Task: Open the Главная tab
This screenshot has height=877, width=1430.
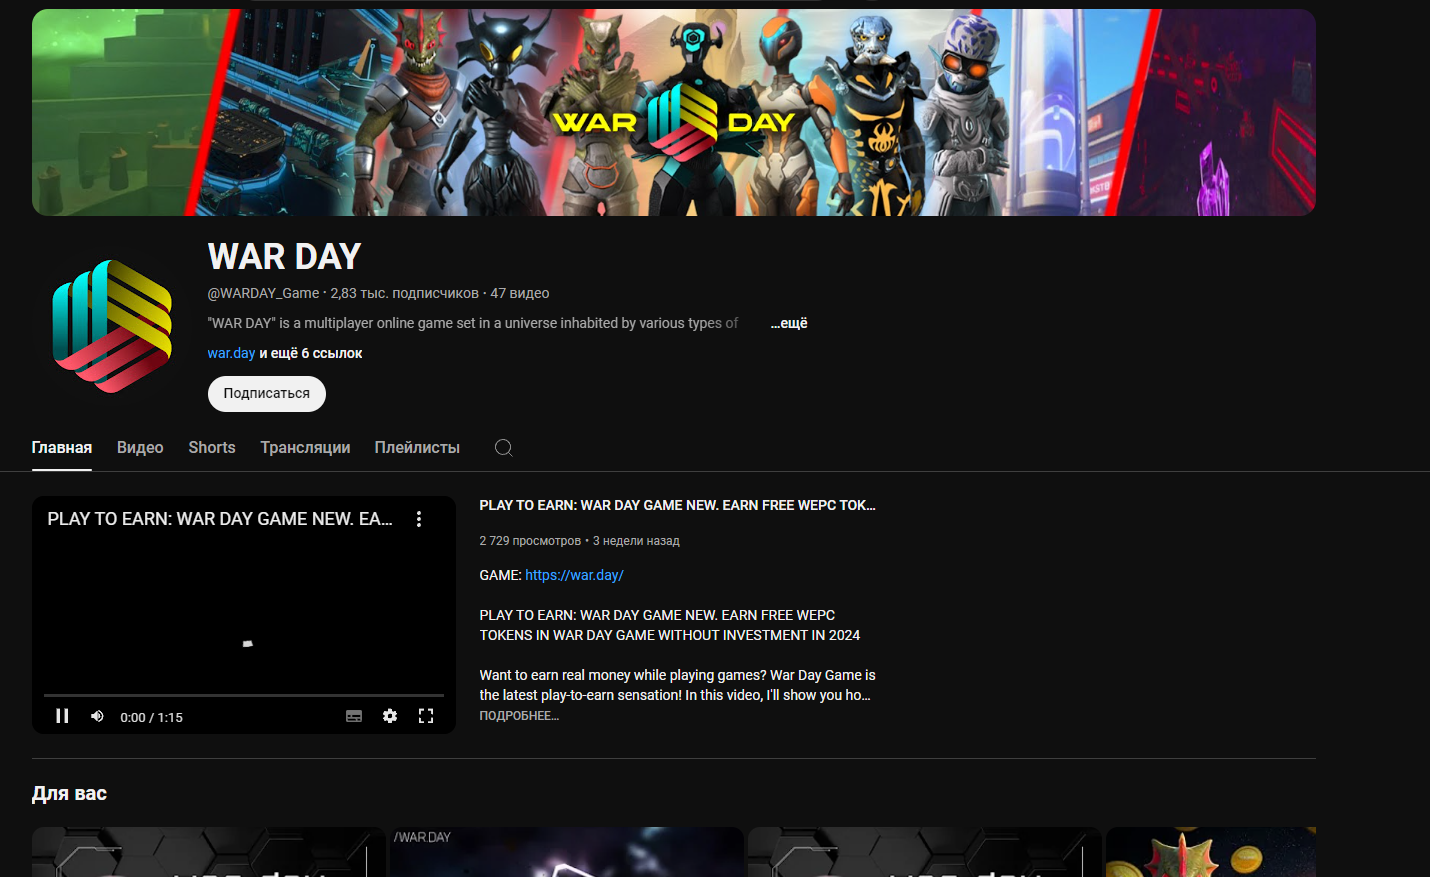Action: coord(62,448)
